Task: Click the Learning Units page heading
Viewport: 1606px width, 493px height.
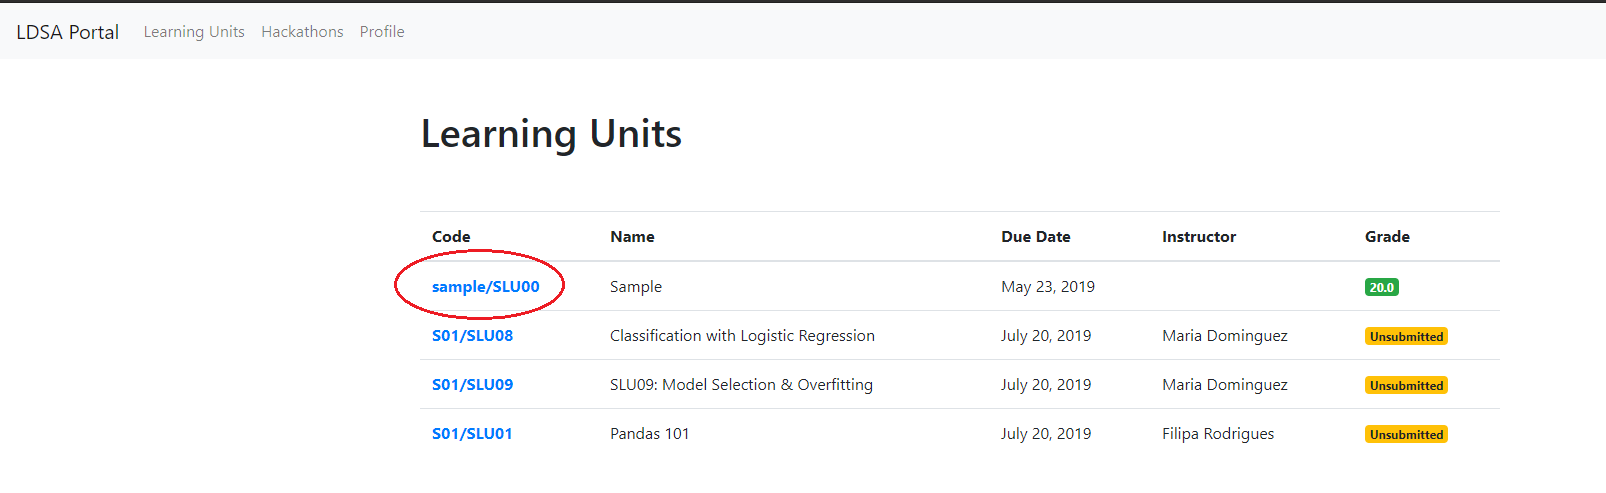Action: [x=551, y=134]
